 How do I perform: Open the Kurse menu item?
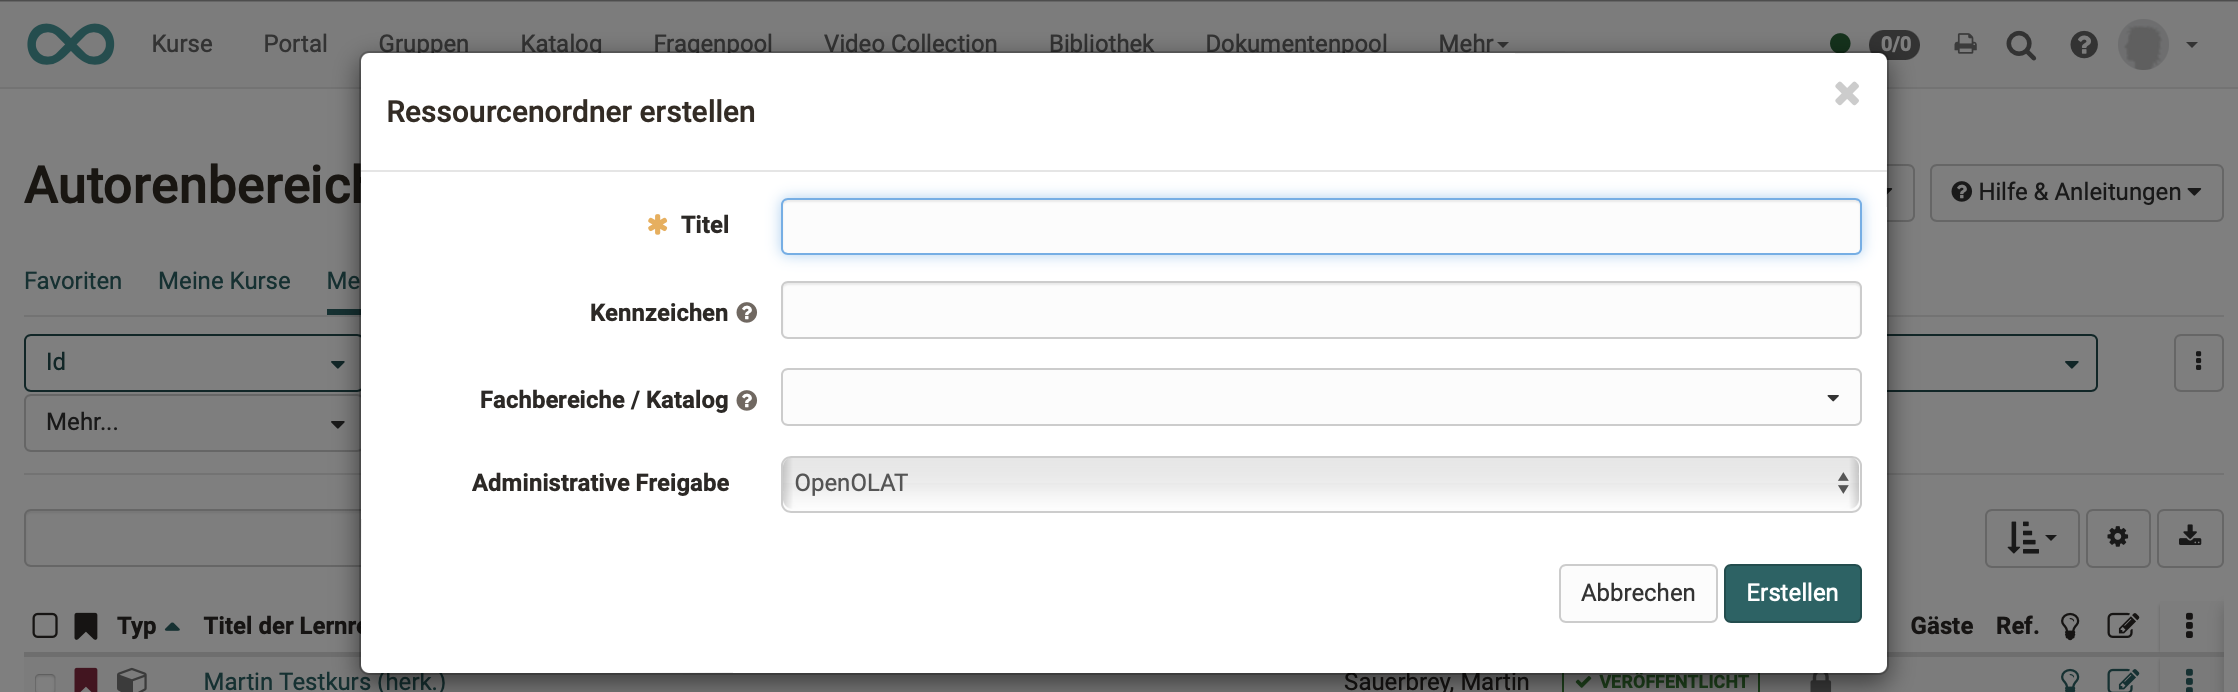pyautogui.click(x=182, y=44)
